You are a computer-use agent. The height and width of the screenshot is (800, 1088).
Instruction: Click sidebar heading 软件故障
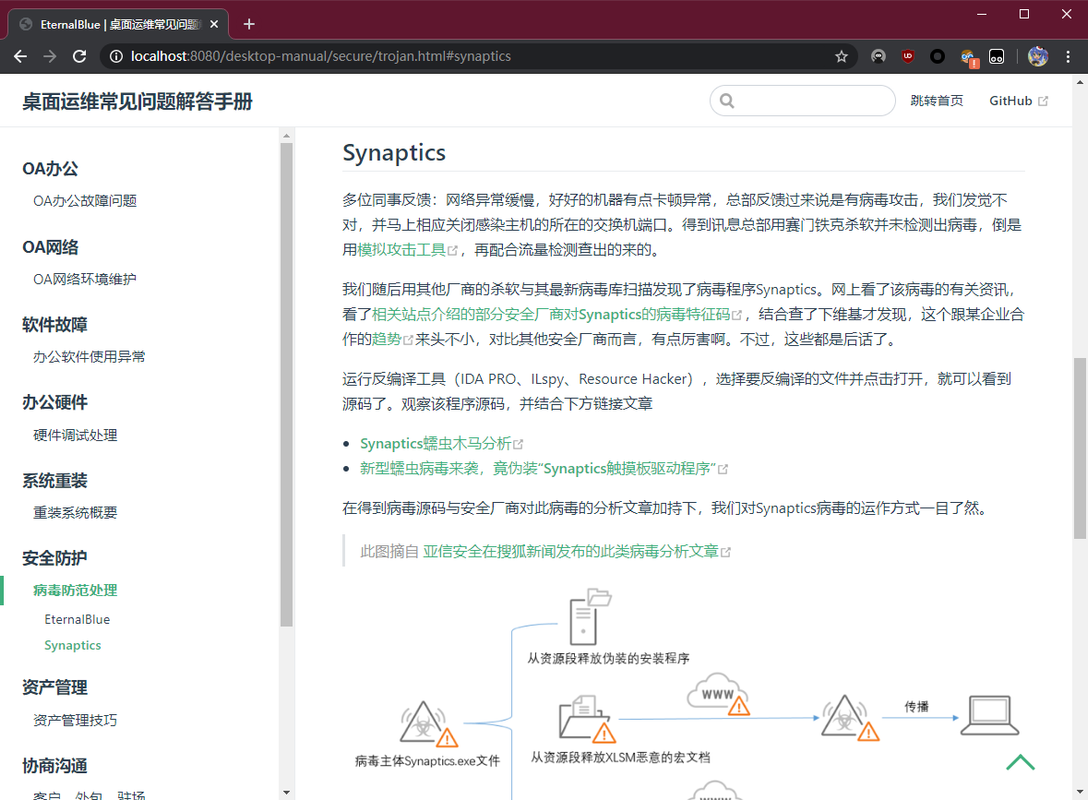(55, 325)
